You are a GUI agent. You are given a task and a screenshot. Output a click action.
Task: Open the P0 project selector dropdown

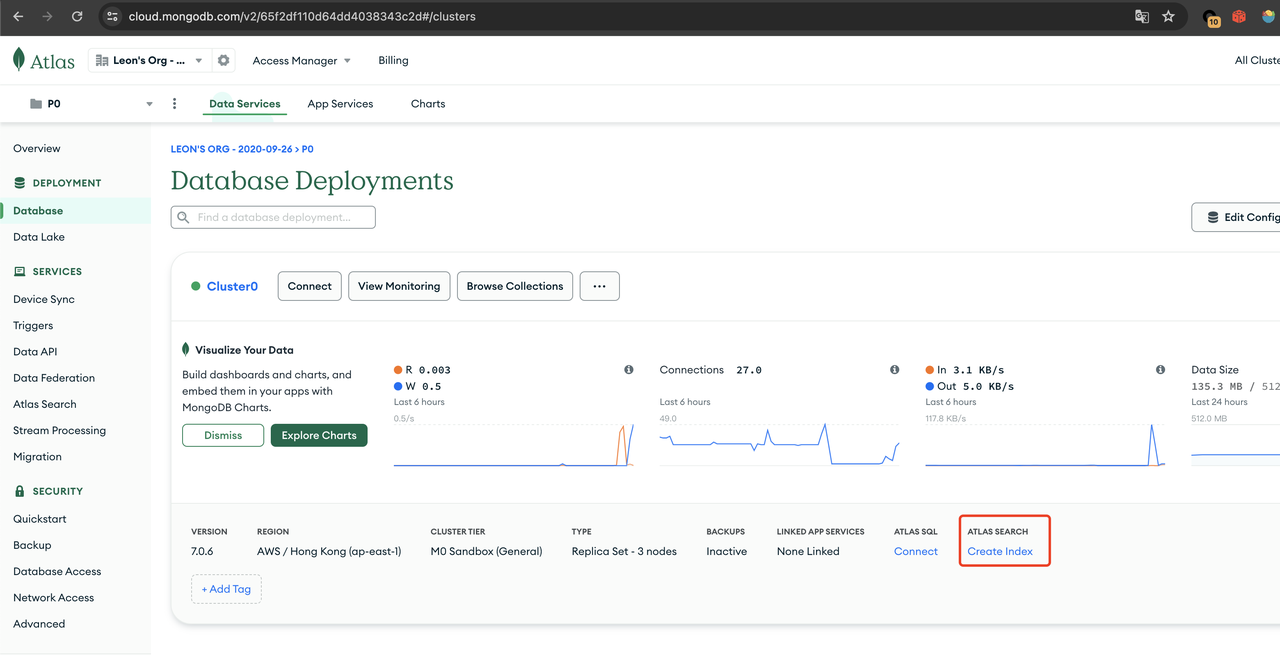[x=92, y=104]
